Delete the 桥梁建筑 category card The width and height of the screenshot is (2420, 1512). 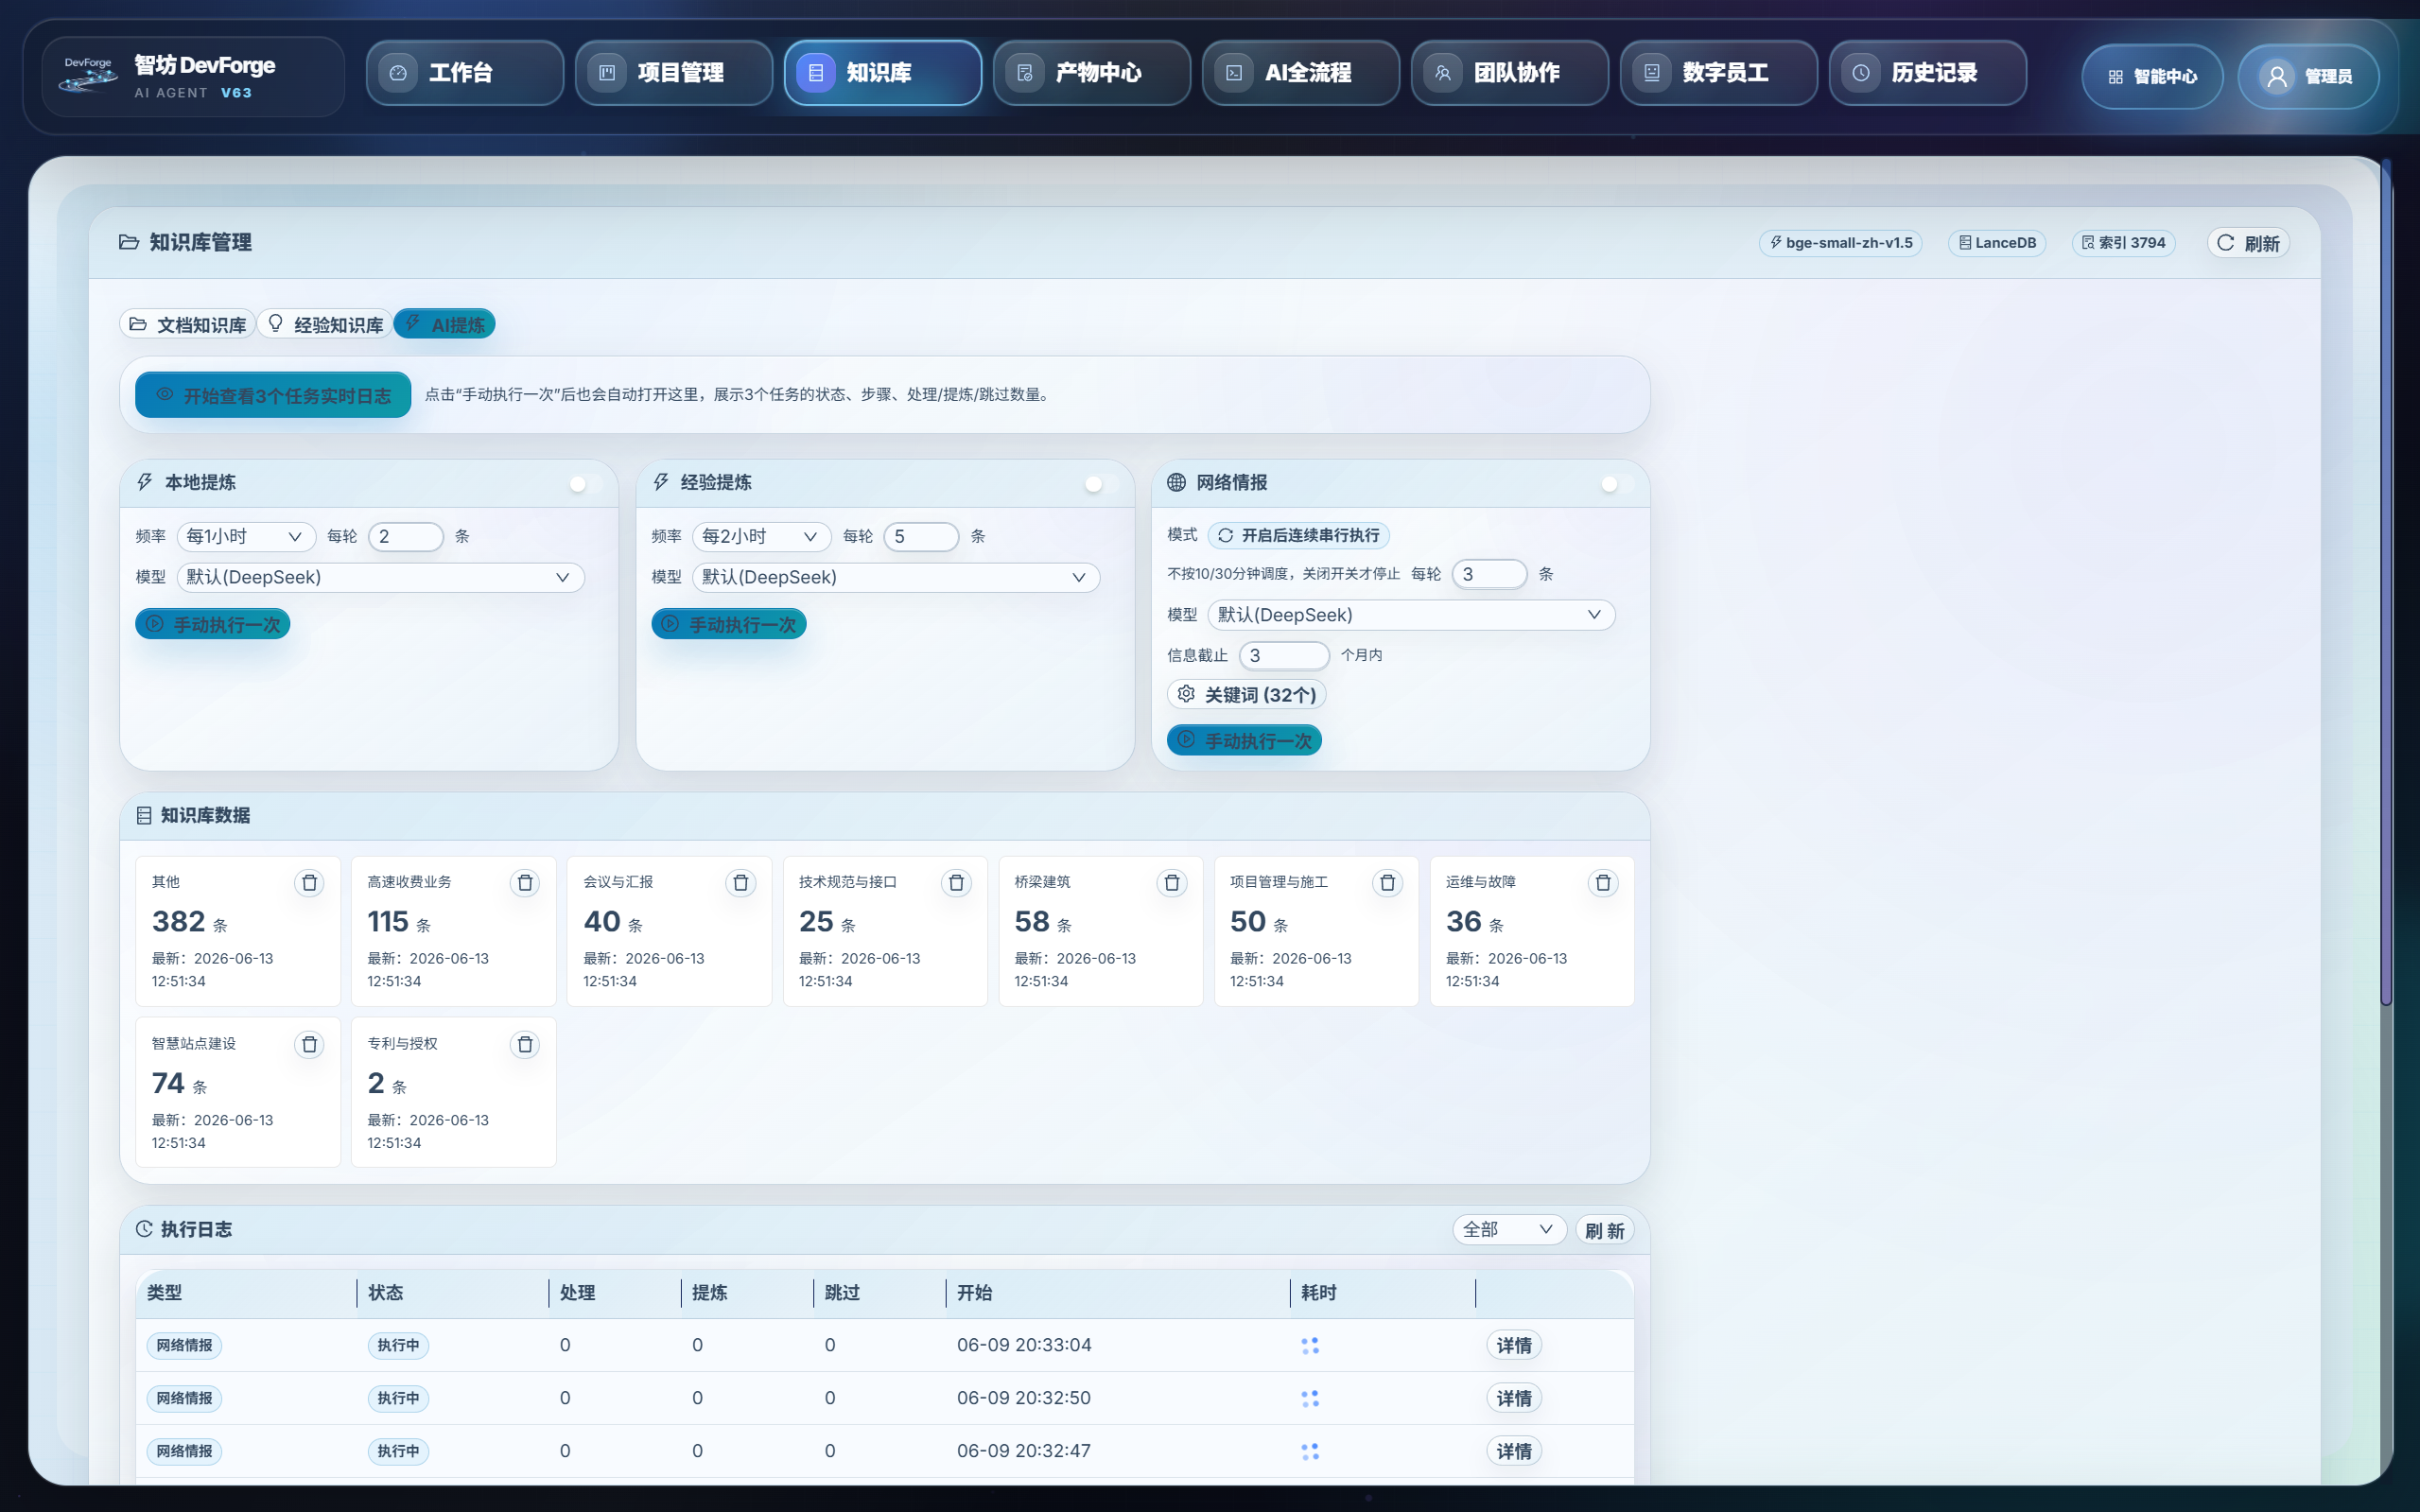tap(1172, 883)
